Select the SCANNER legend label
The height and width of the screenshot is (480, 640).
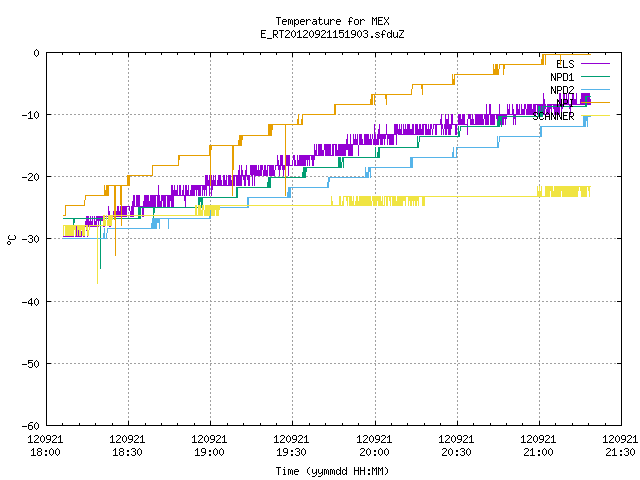click(x=553, y=116)
